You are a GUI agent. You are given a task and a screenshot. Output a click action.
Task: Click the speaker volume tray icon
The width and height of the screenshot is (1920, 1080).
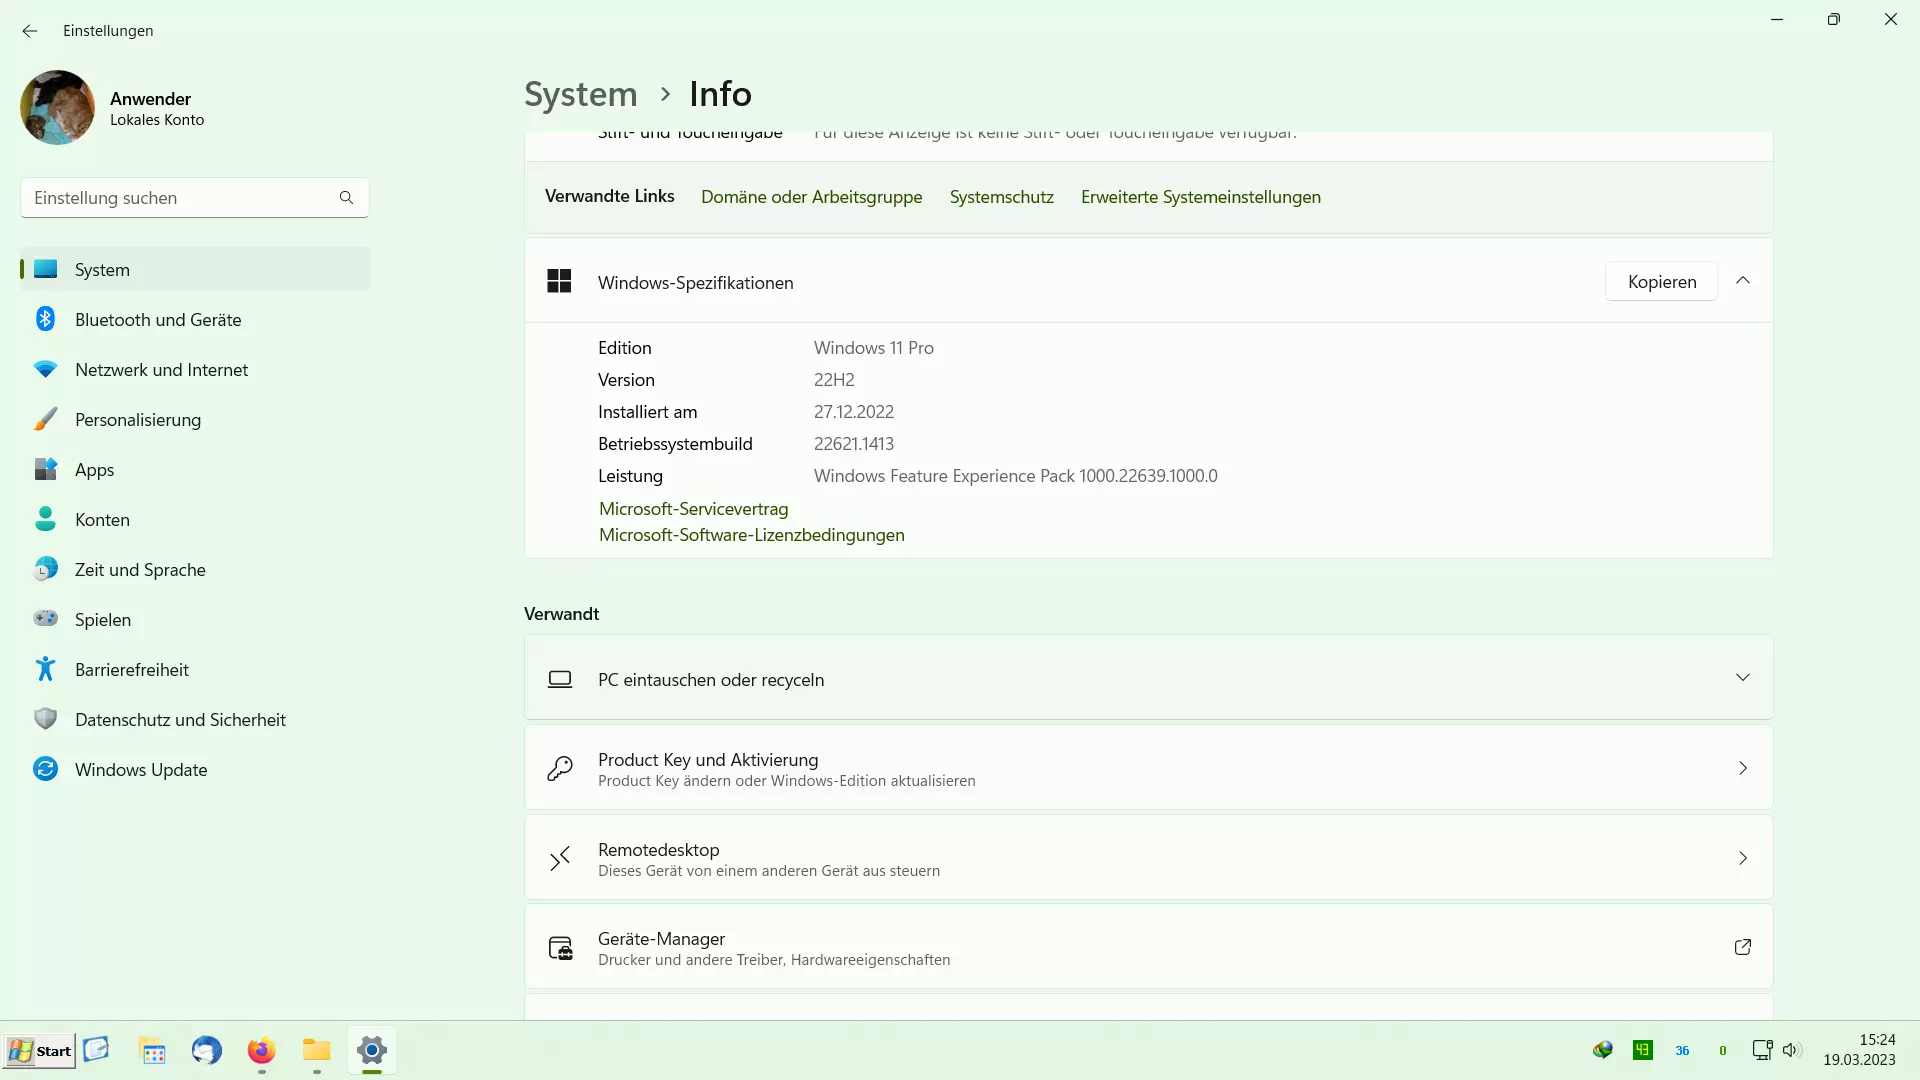[x=1791, y=1050]
